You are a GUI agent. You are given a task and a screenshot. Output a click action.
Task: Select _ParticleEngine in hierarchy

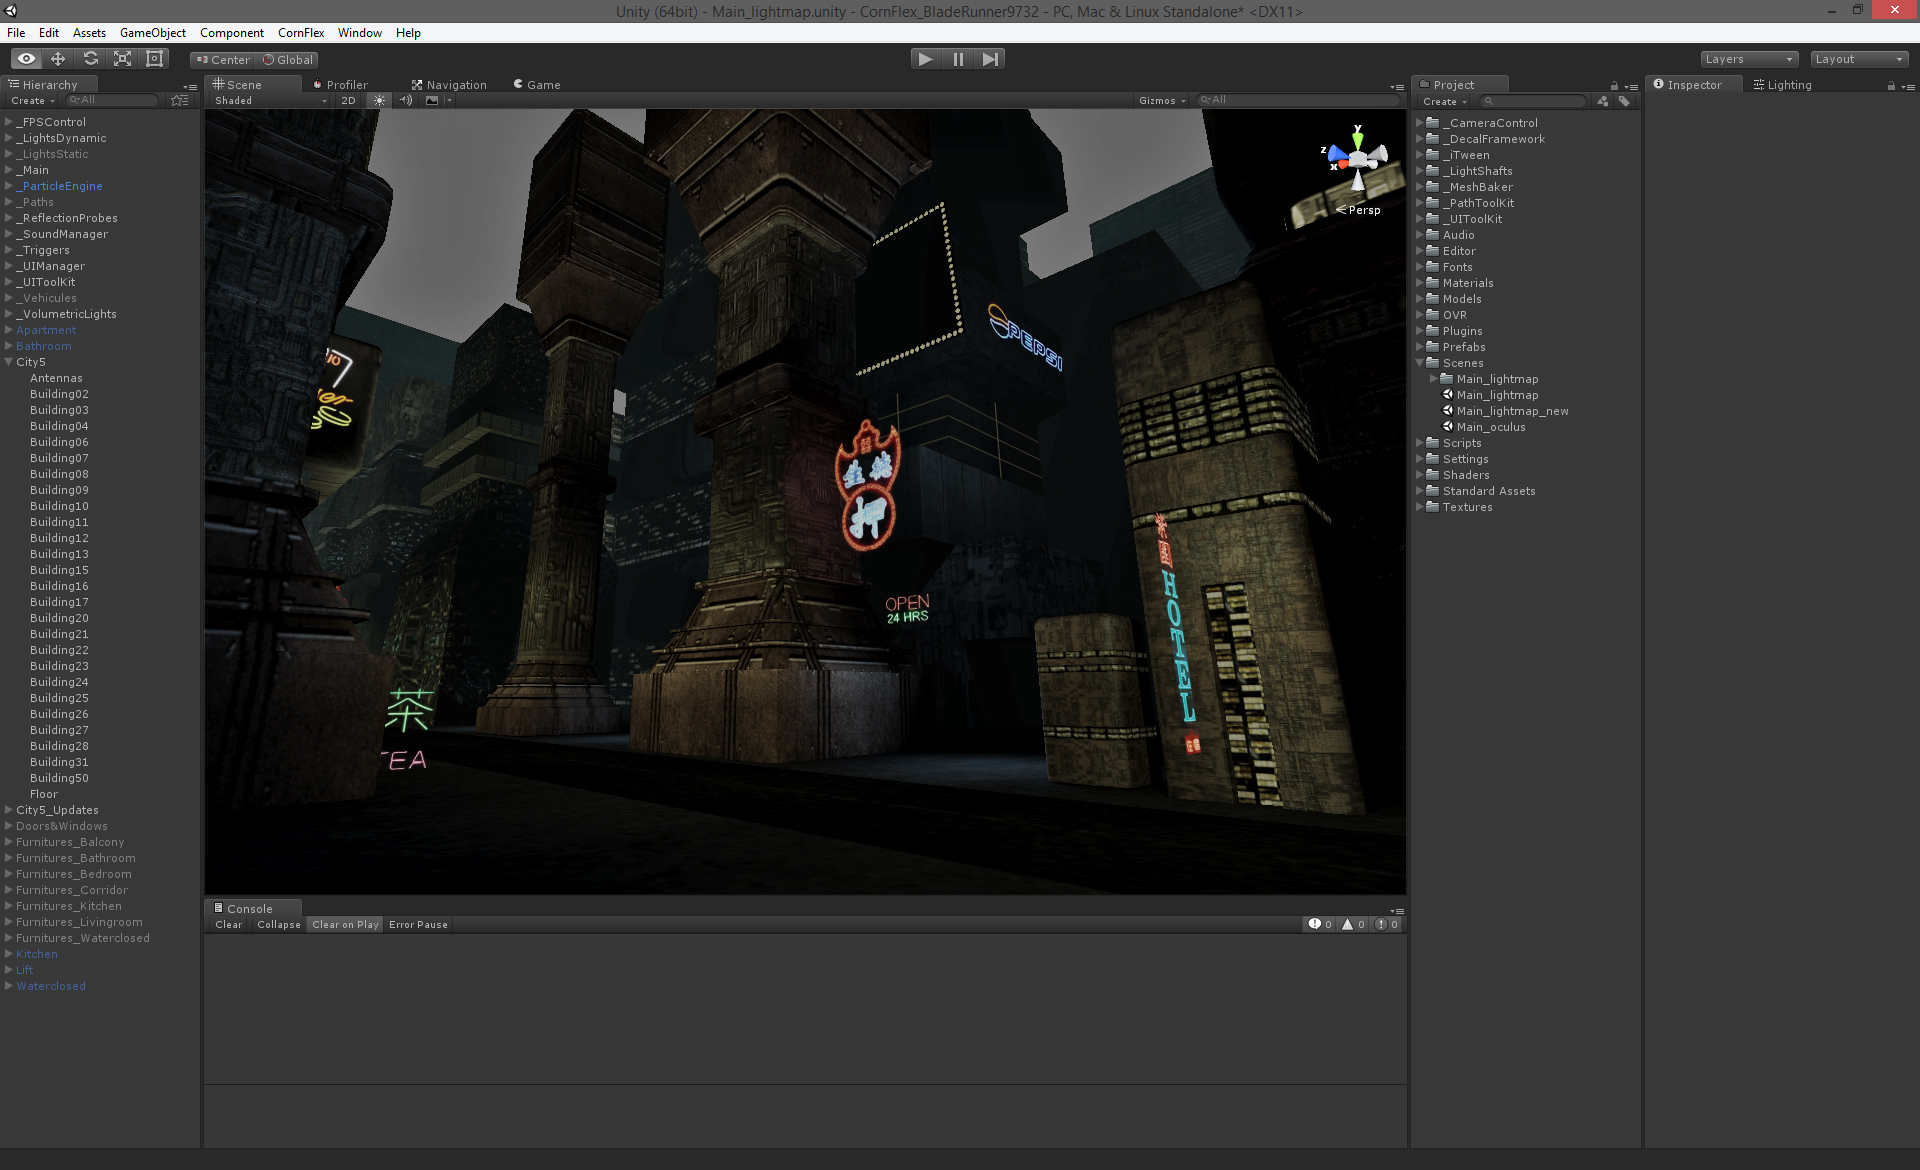pyautogui.click(x=59, y=186)
